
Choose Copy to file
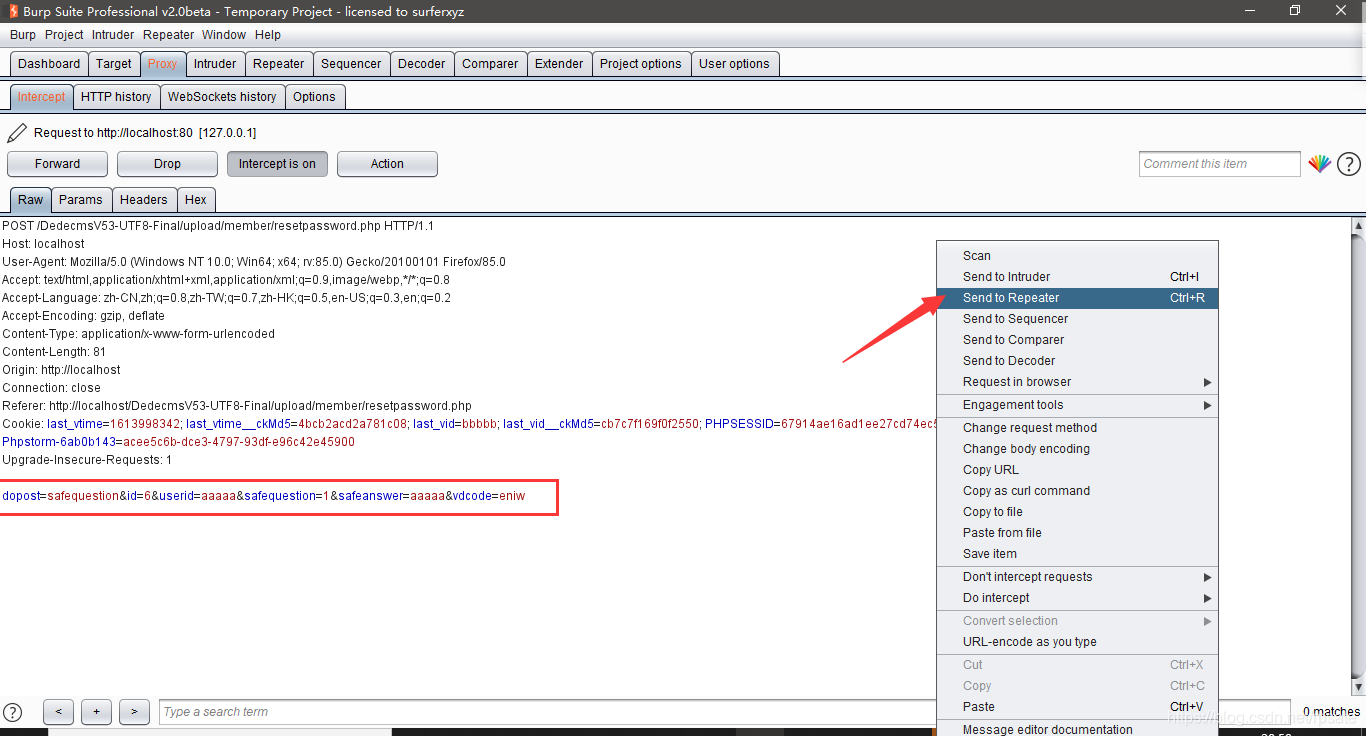coord(1077,512)
